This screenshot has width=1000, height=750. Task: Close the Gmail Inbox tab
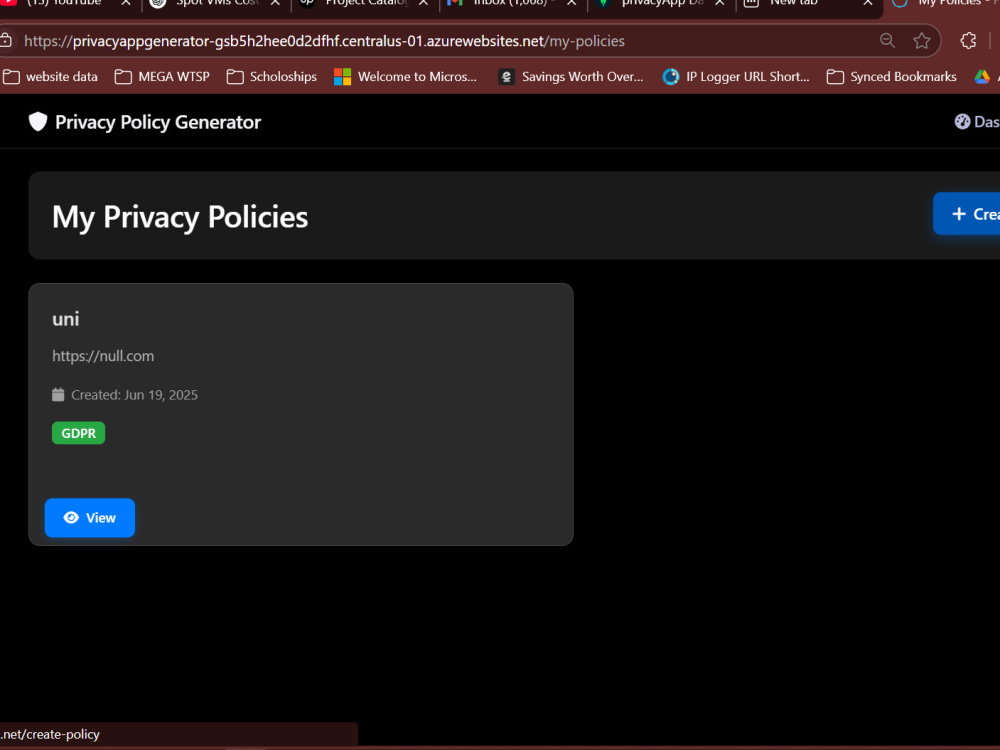pyautogui.click(x=572, y=3)
